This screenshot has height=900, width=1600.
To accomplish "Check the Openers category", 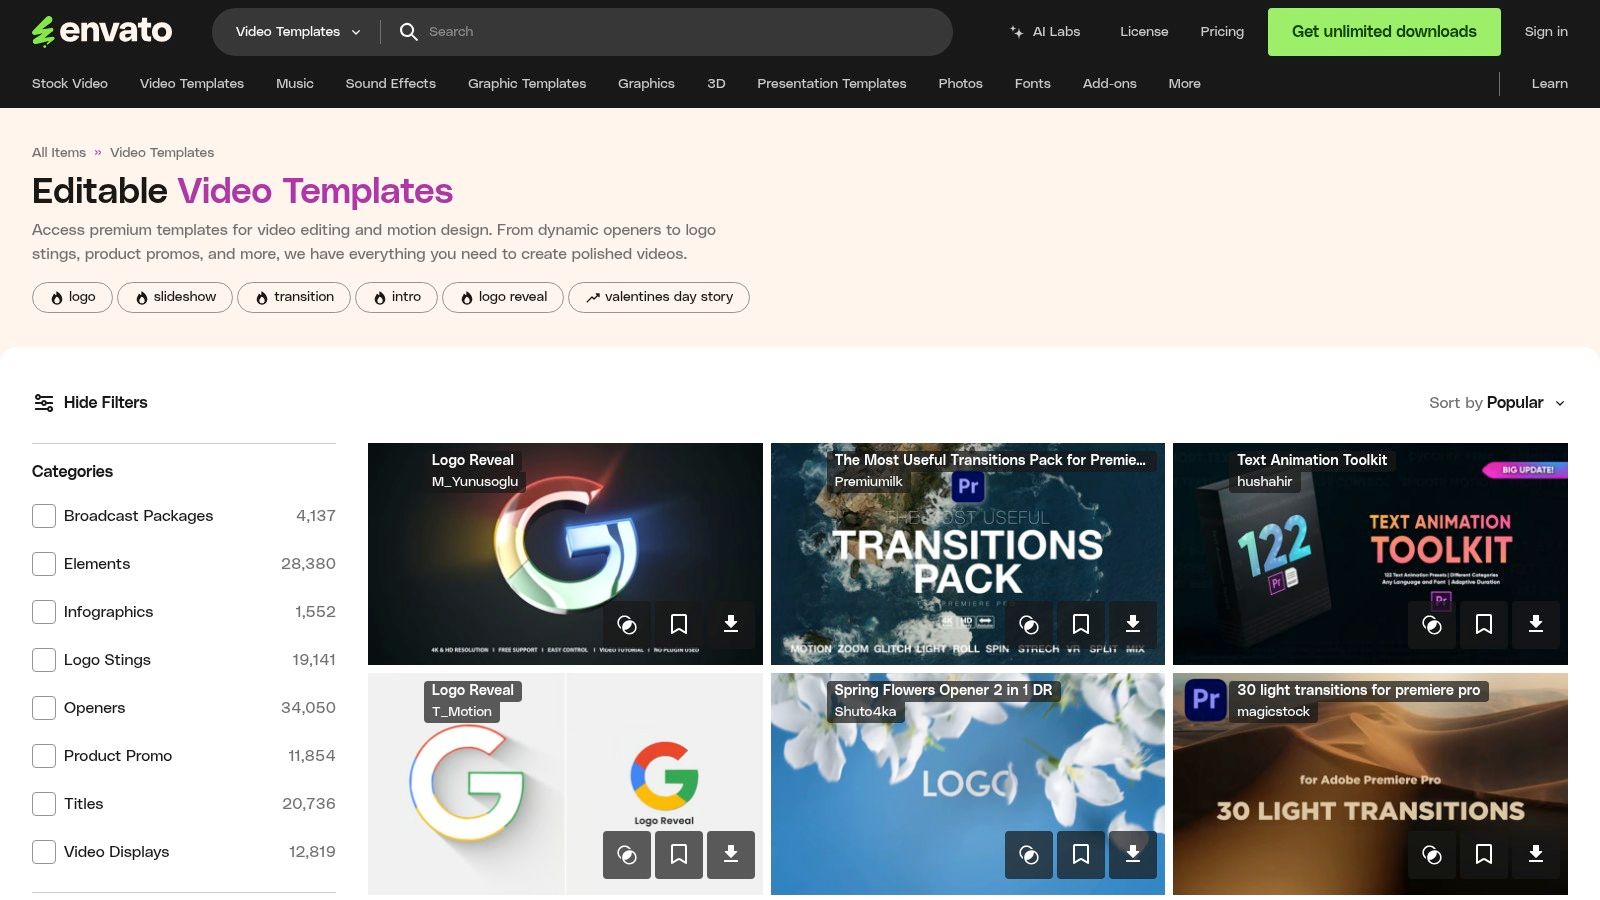I will (44, 708).
